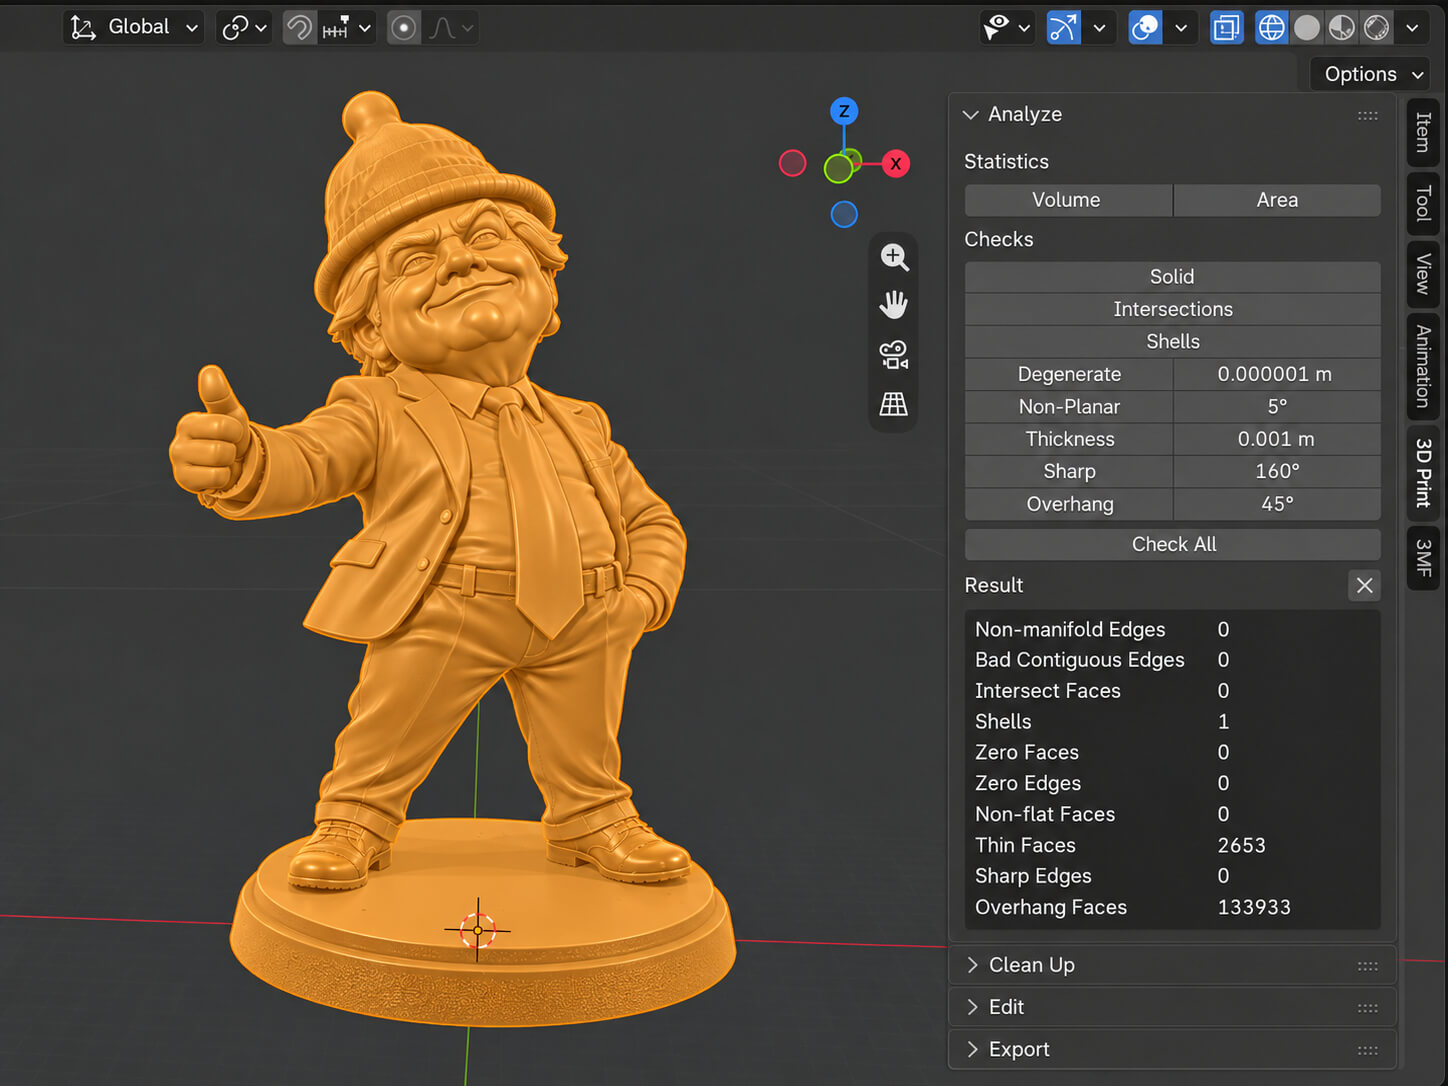Open the Global transform orientation dropdown
Viewport: 1448px width, 1086px height.
[x=134, y=27]
